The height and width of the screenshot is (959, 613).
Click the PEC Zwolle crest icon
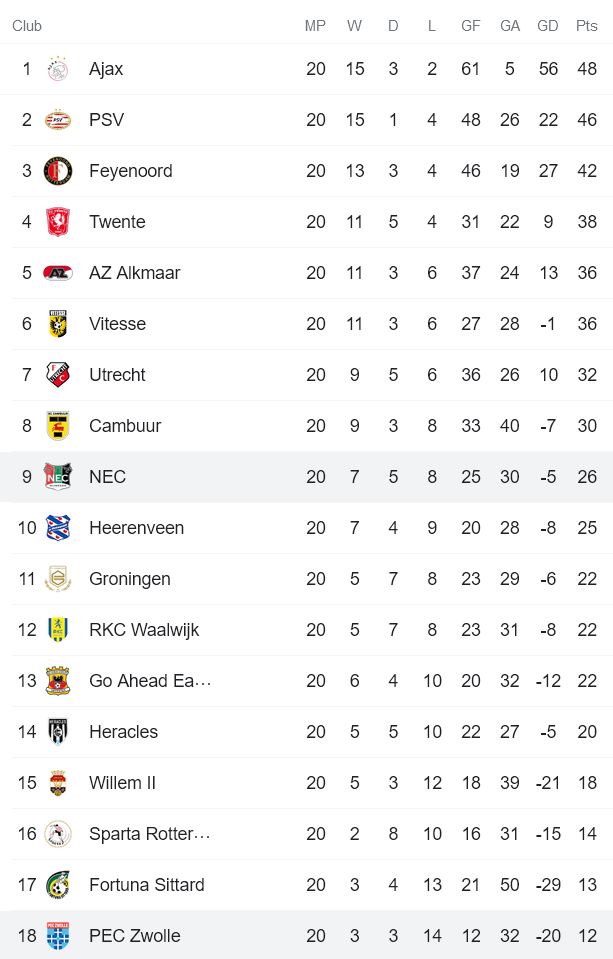pos(58,936)
